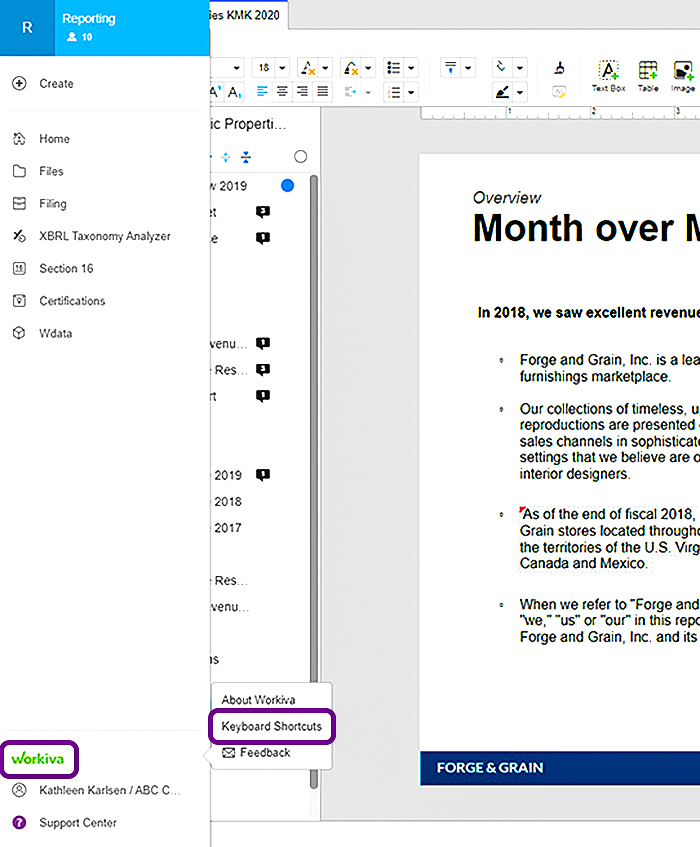Image resolution: width=700 pixels, height=847 pixels.
Task: Open Keyboard Shortcuts from popup
Action: (272, 726)
